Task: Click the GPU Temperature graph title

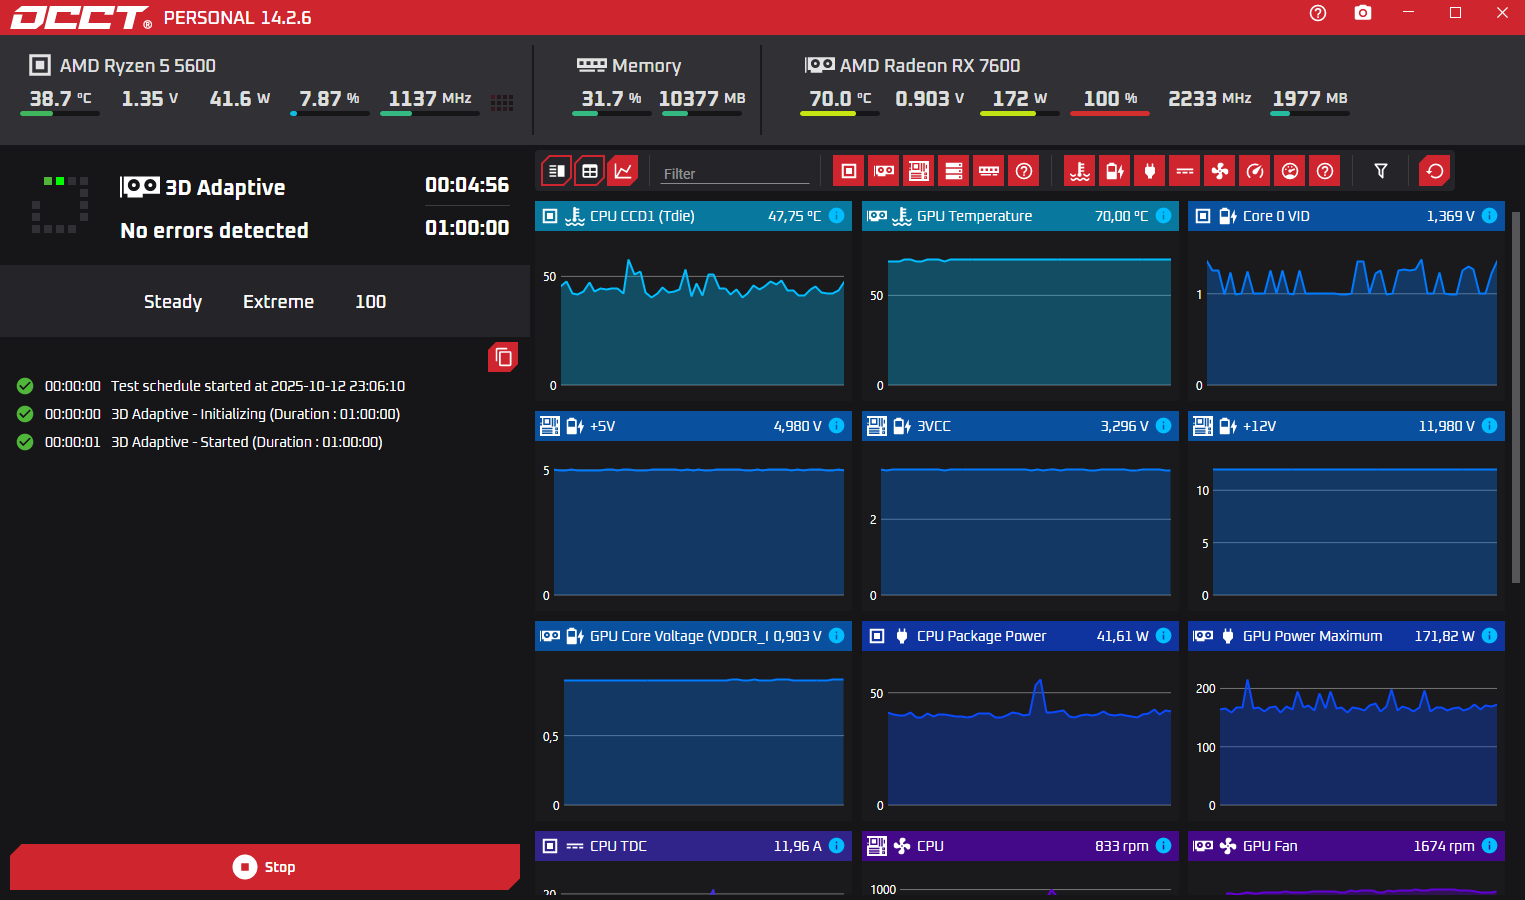Action: click(974, 216)
